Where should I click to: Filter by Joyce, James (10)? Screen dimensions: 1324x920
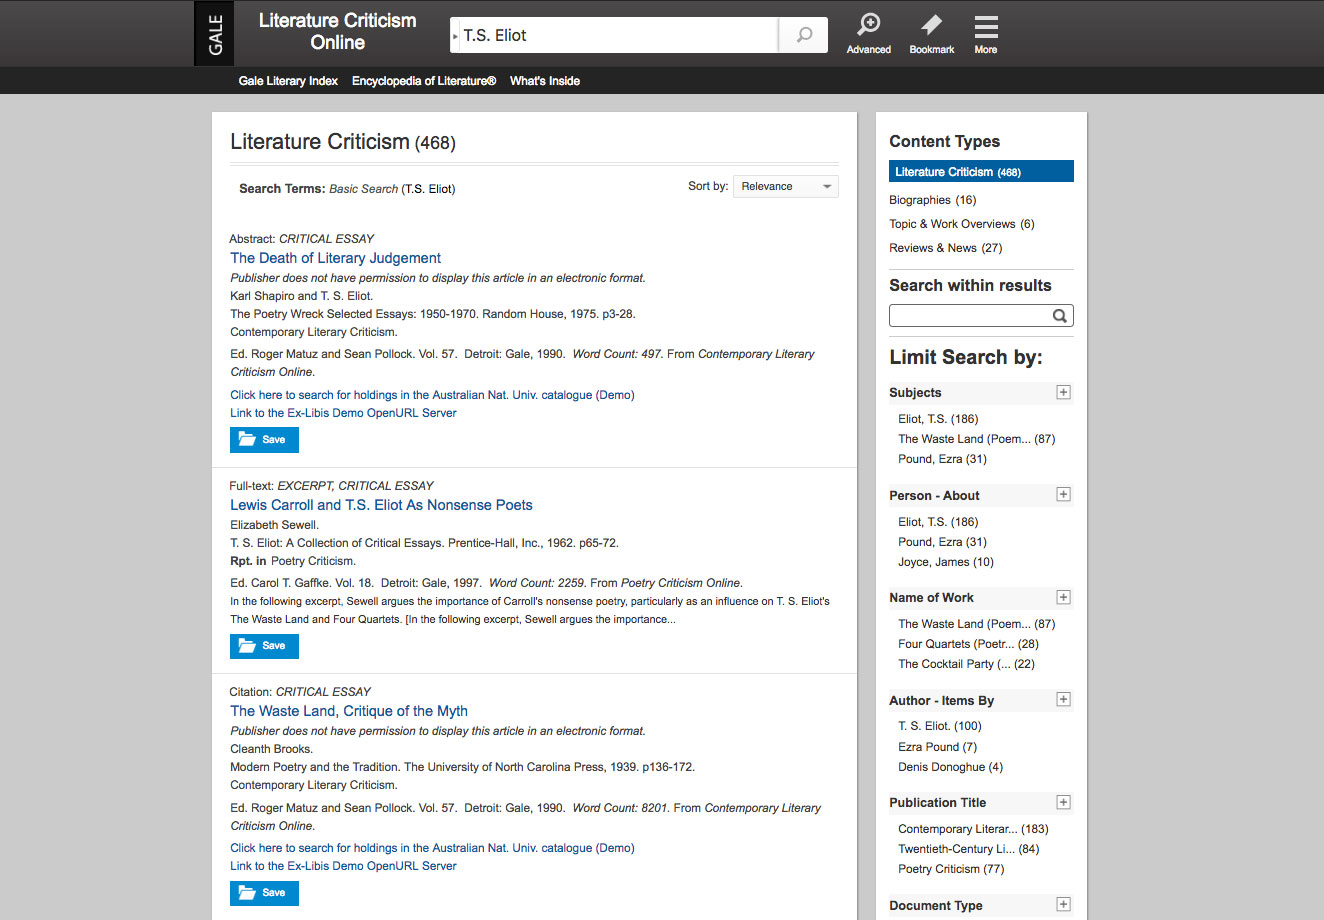coord(946,562)
